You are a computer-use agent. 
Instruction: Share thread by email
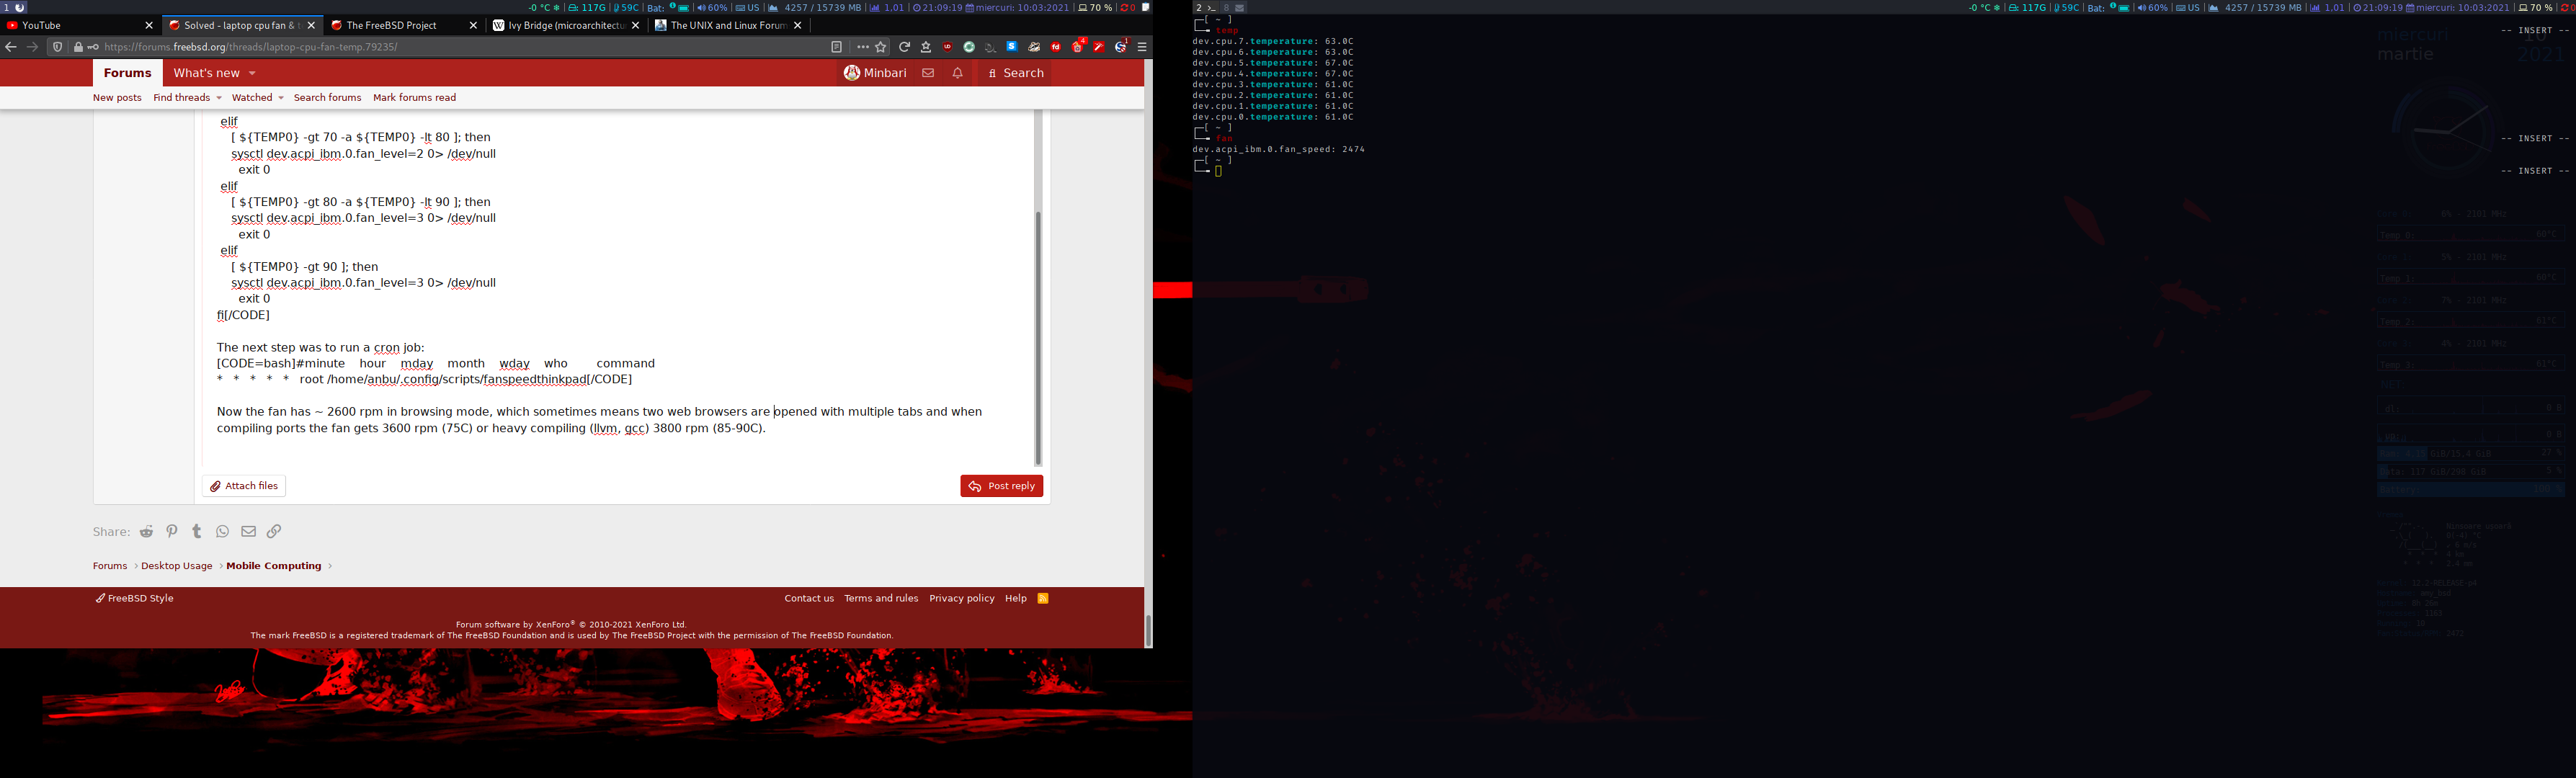coord(248,532)
